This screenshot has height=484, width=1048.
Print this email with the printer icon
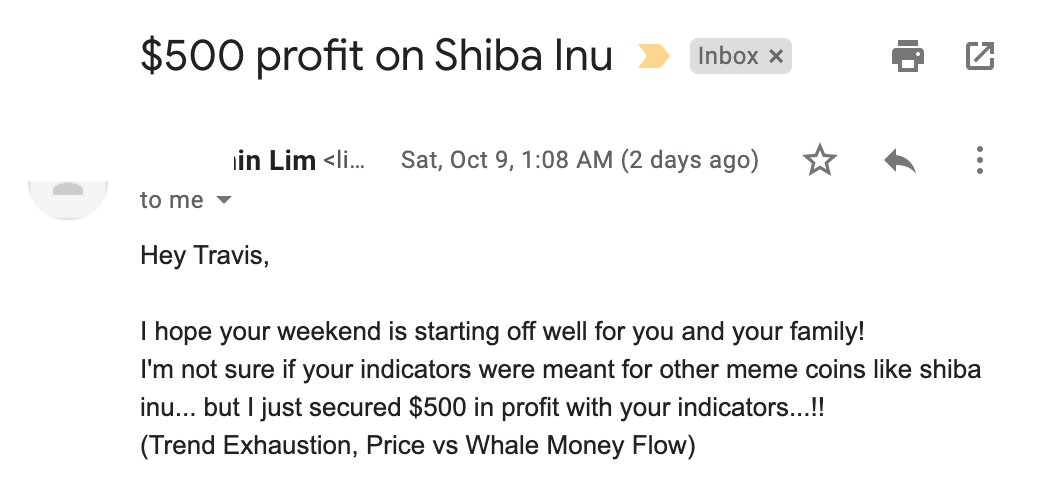pyautogui.click(x=908, y=55)
